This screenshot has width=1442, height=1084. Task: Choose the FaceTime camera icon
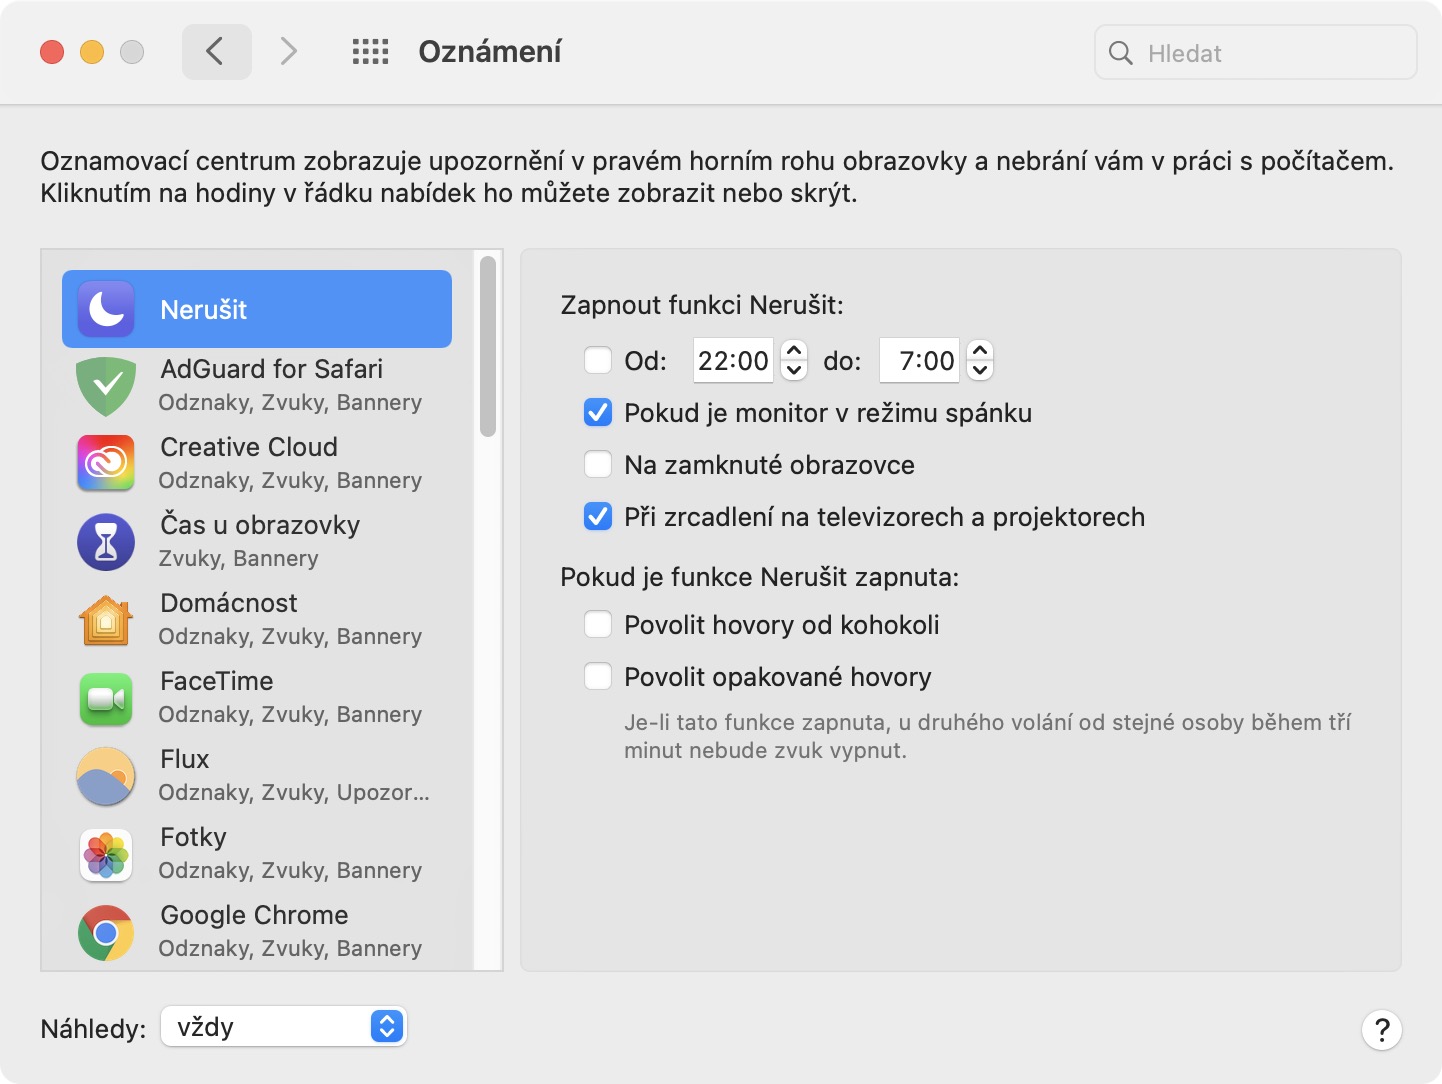point(106,698)
